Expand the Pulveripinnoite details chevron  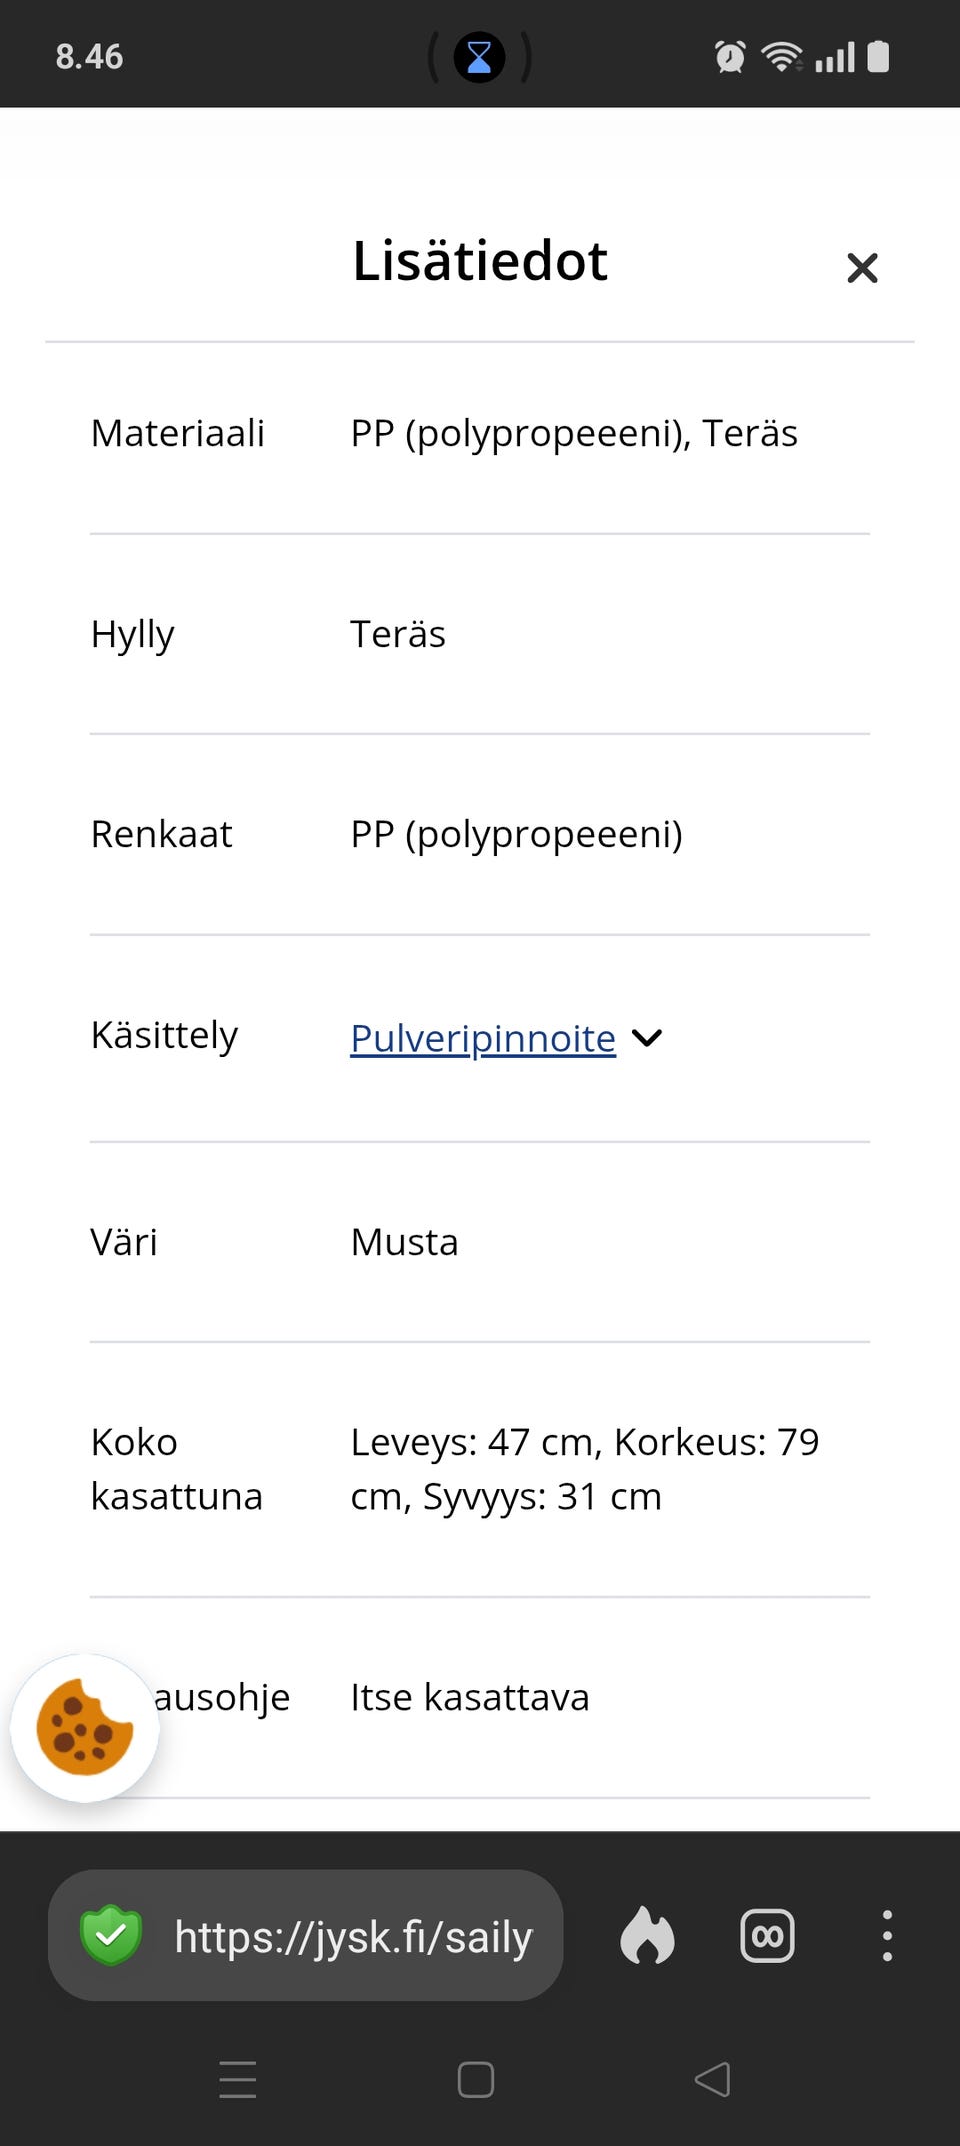(647, 1038)
